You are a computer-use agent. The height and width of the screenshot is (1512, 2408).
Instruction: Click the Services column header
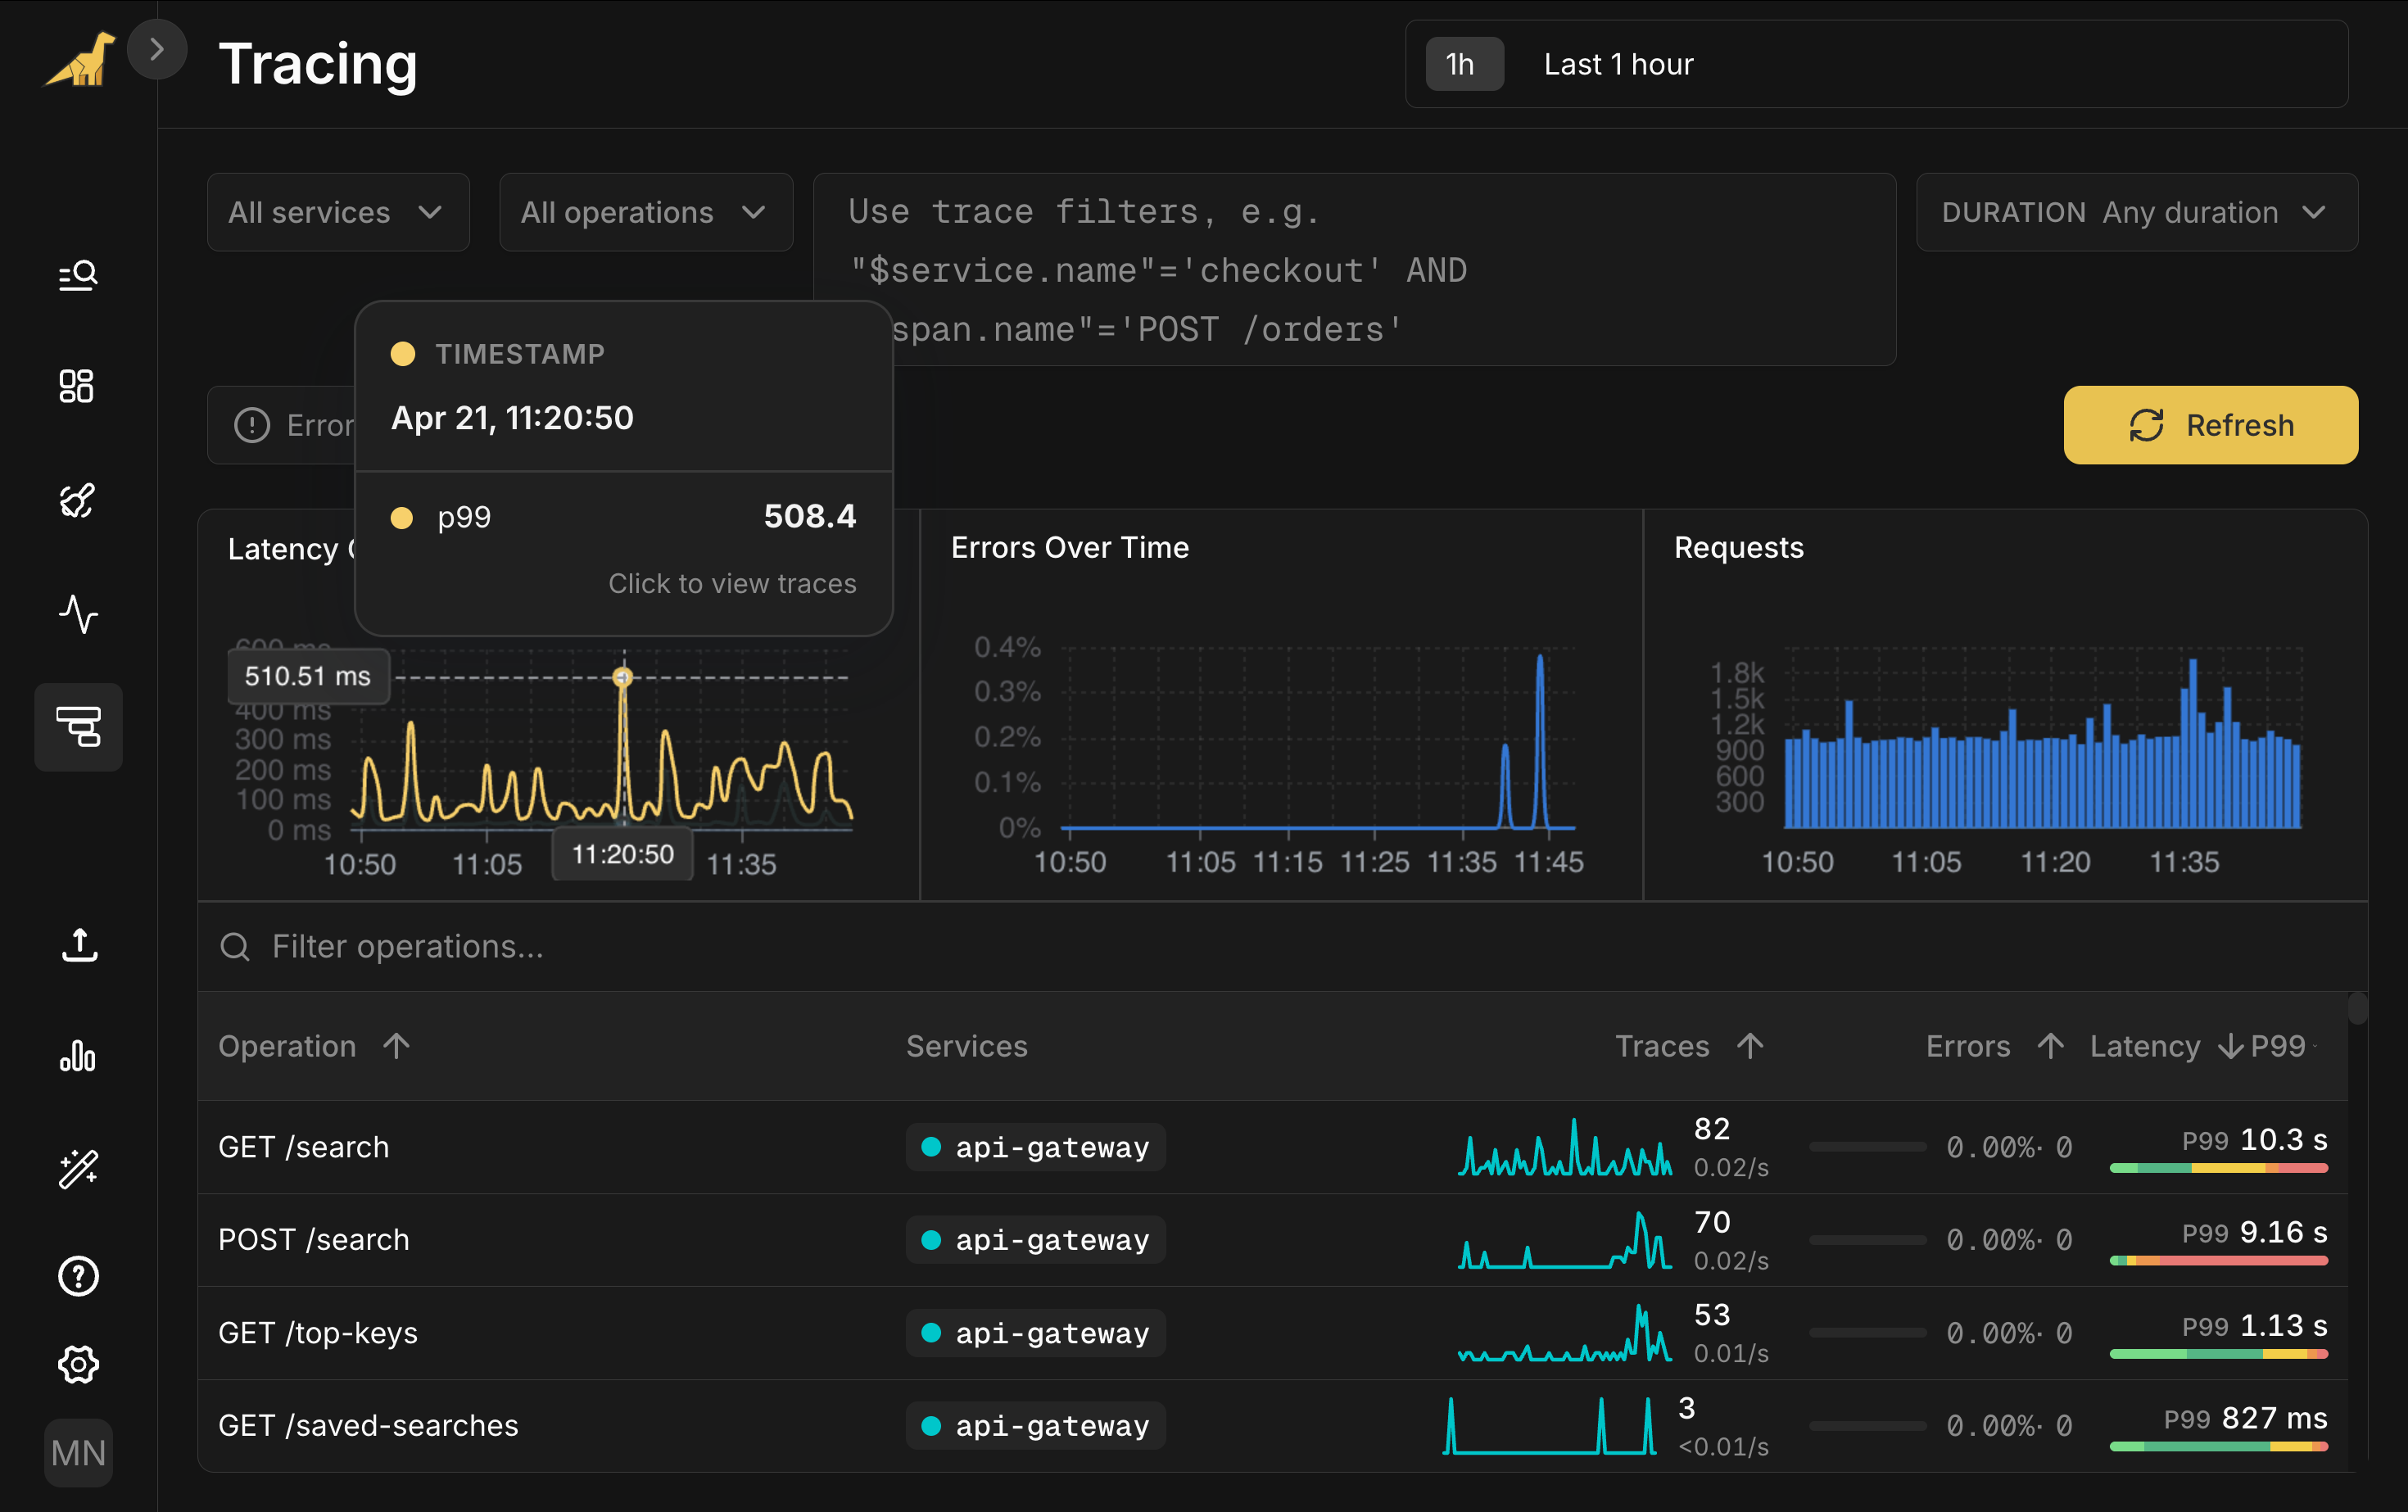pos(966,1046)
